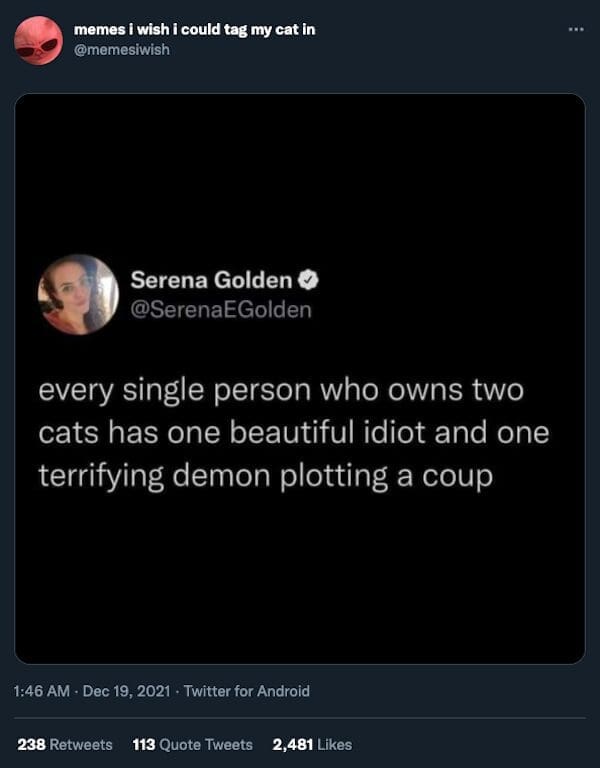Viewport: 600px width, 768px height.
Task: Open the Twitter for Android source link
Action: point(246,691)
